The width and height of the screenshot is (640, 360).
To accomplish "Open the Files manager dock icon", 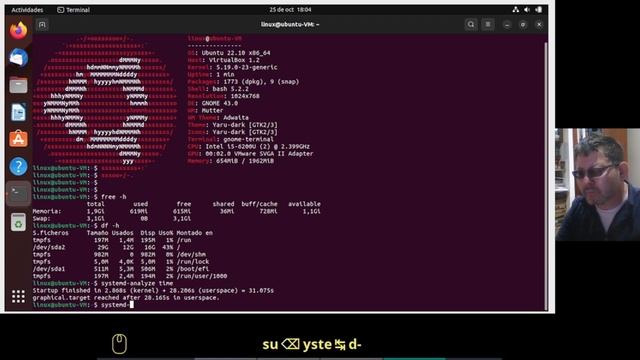I will click(18, 85).
